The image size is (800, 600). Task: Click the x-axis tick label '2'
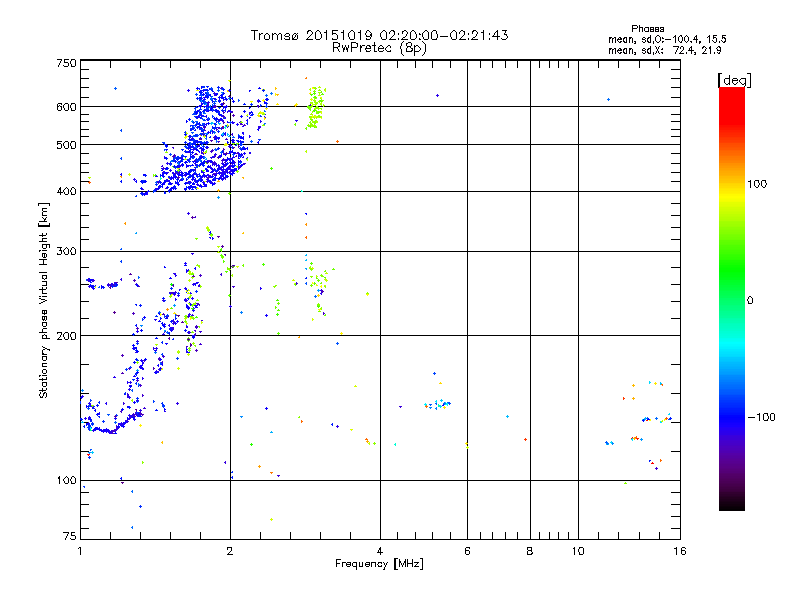coord(230,551)
